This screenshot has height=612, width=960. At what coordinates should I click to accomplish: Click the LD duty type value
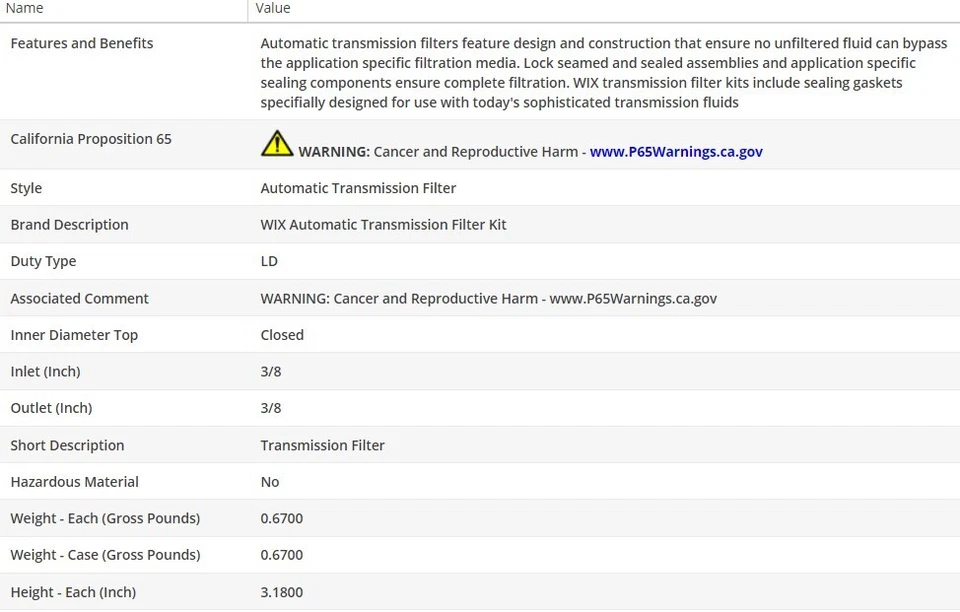coord(269,261)
